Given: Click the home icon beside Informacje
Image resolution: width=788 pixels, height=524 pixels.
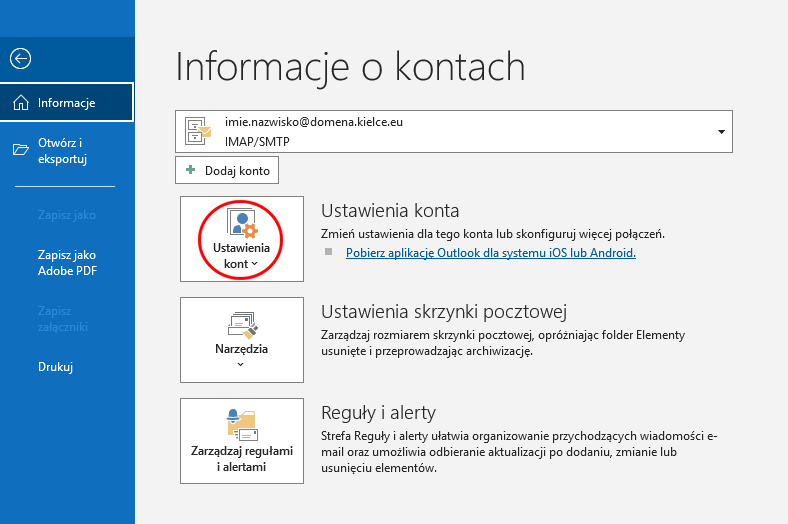Looking at the screenshot, I should [21, 102].
